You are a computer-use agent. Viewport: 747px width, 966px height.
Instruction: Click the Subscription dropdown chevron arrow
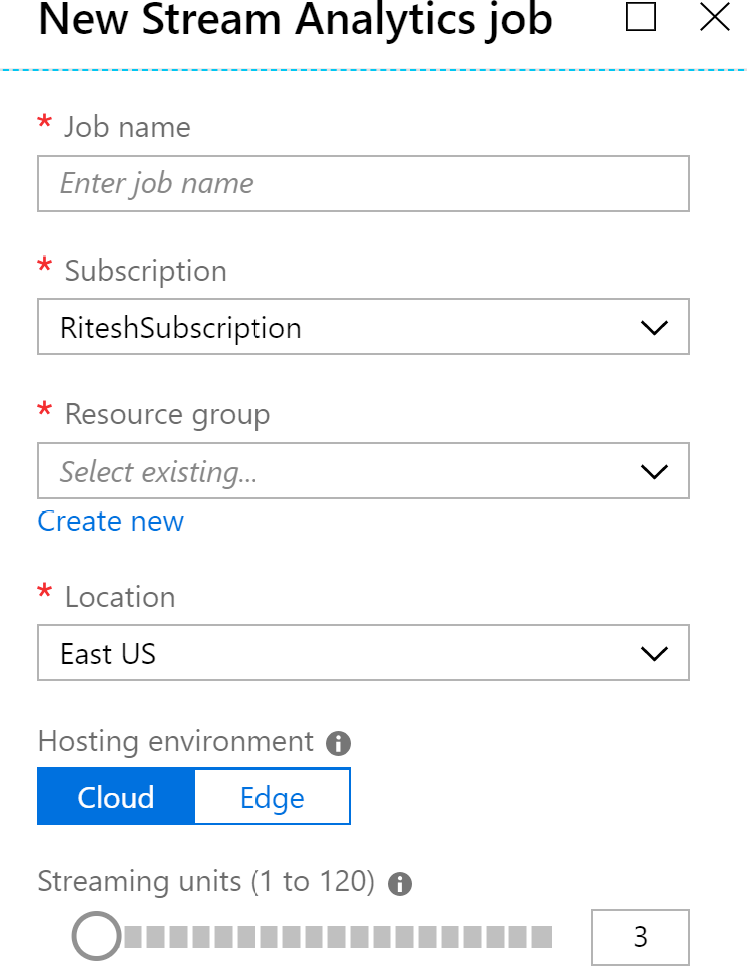pos(653,327)
